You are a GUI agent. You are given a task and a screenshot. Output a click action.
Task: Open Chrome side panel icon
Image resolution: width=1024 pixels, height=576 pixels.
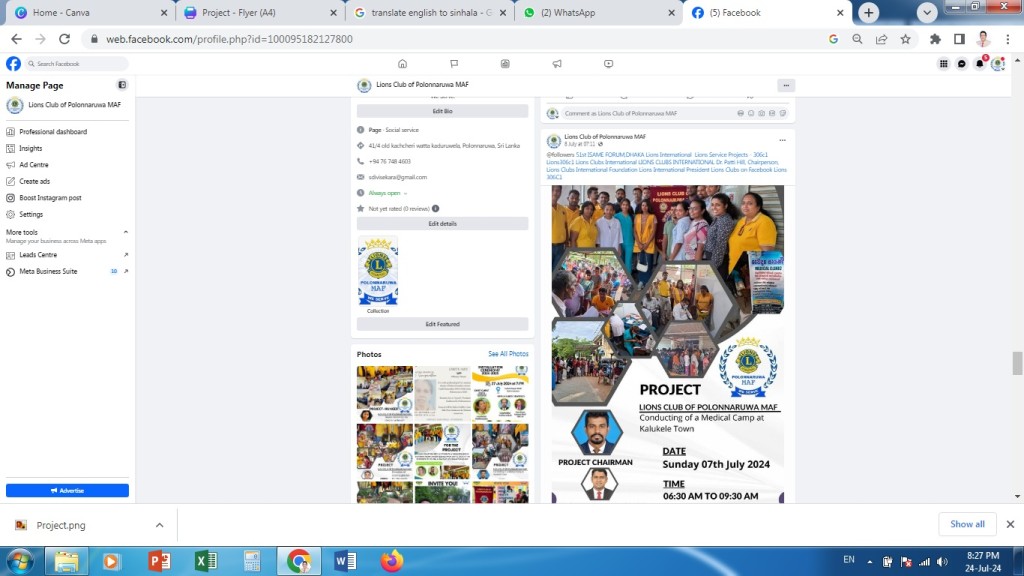(x=959, y=39)
